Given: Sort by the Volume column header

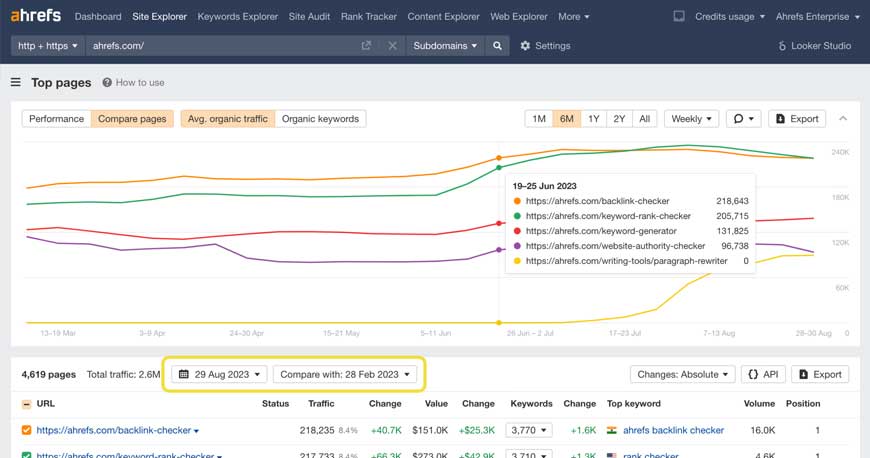Looking at the screenshot, I should (759, 404).
